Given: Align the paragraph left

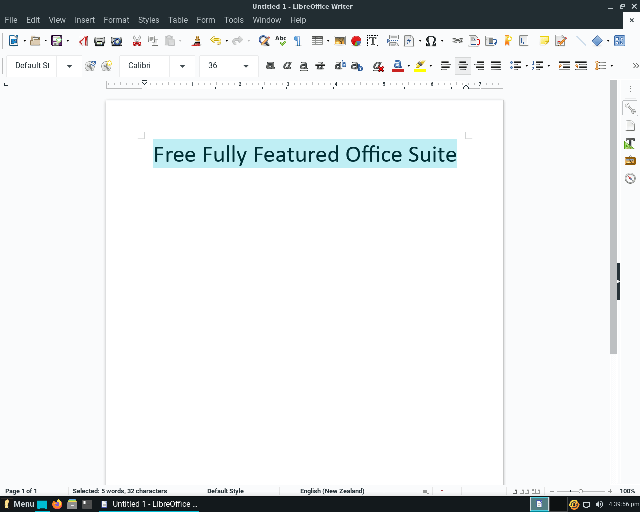Looking at the screenshot, I should 446,66.
